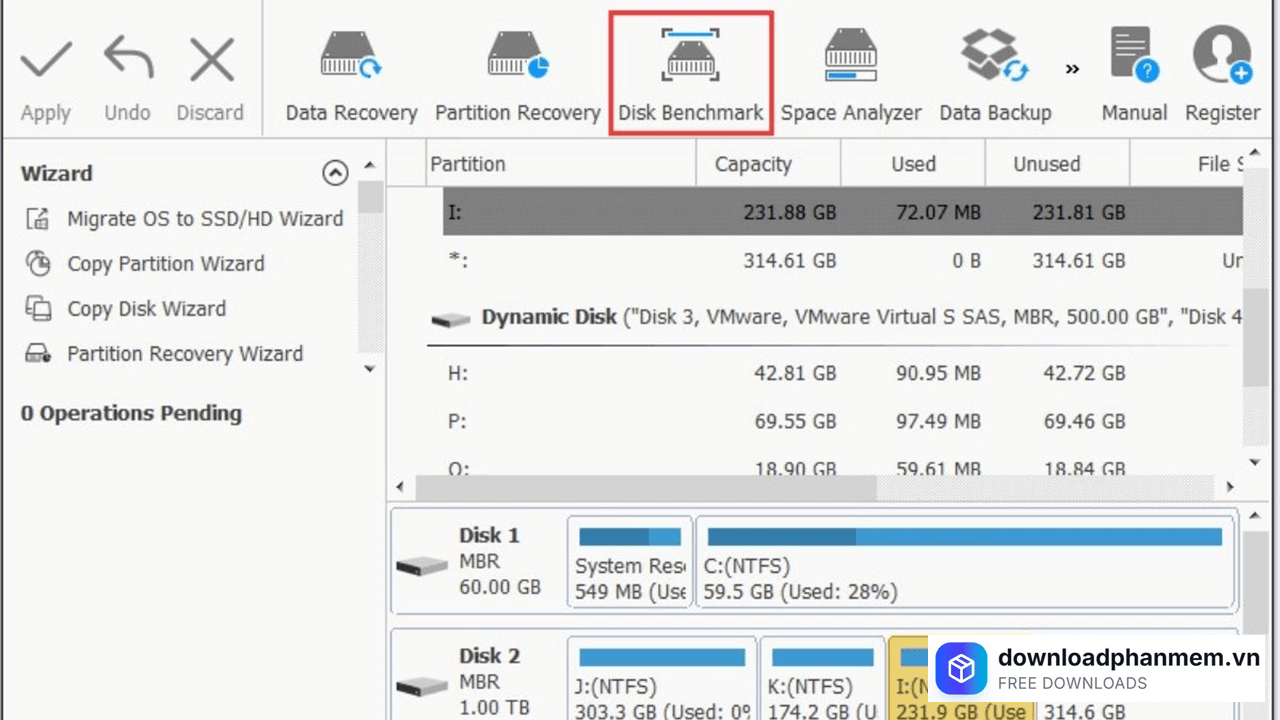Click the Undo arrow icon
Image resolution: width=1280 pixels, height=720 pixels.
(128, 62)
